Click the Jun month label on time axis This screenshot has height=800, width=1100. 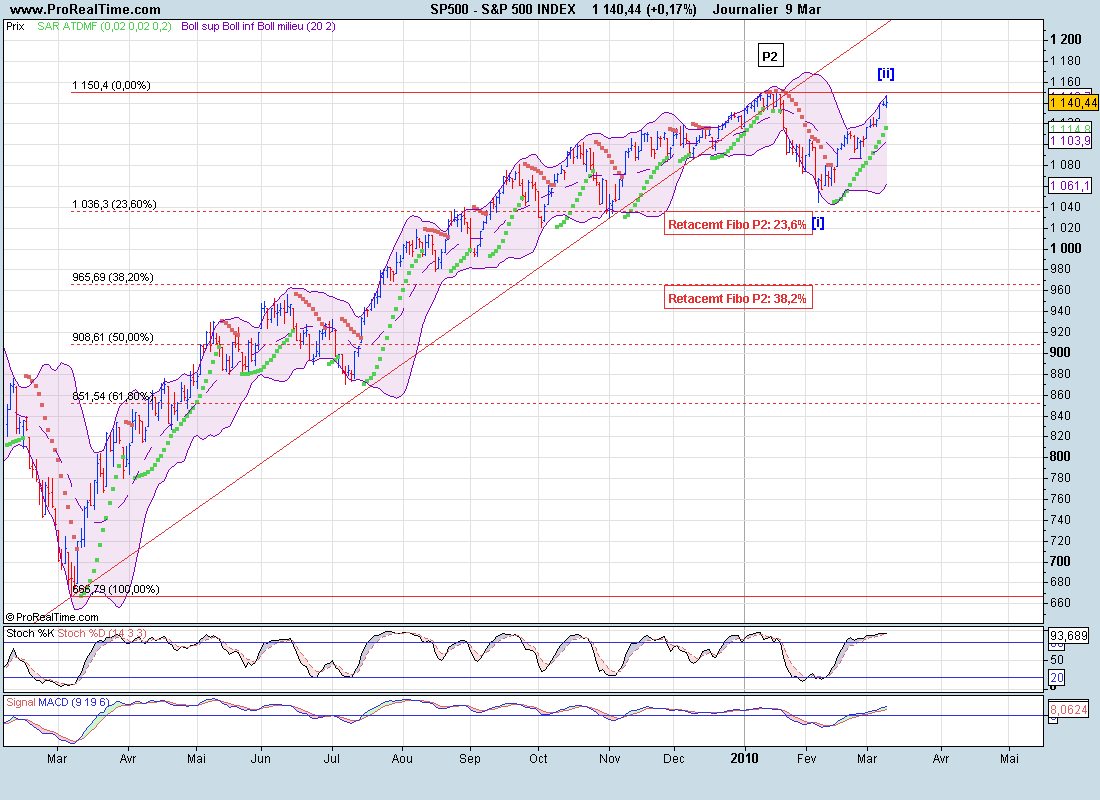pyautogui.click(x=261, y=759)
